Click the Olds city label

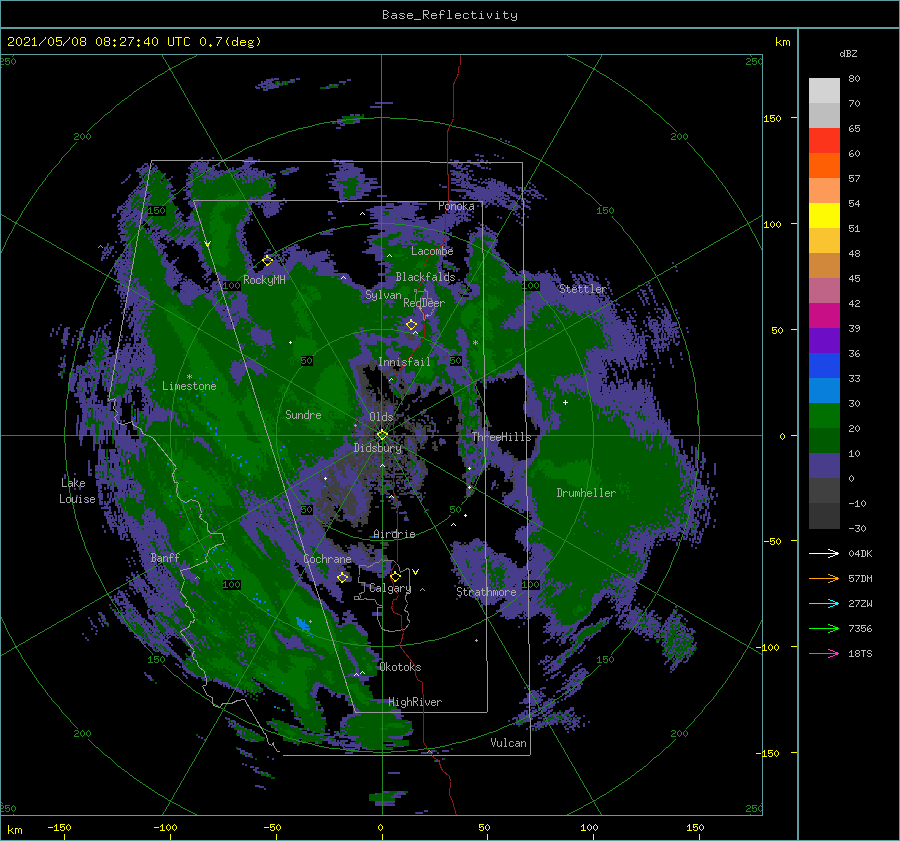tap(381, 417)
